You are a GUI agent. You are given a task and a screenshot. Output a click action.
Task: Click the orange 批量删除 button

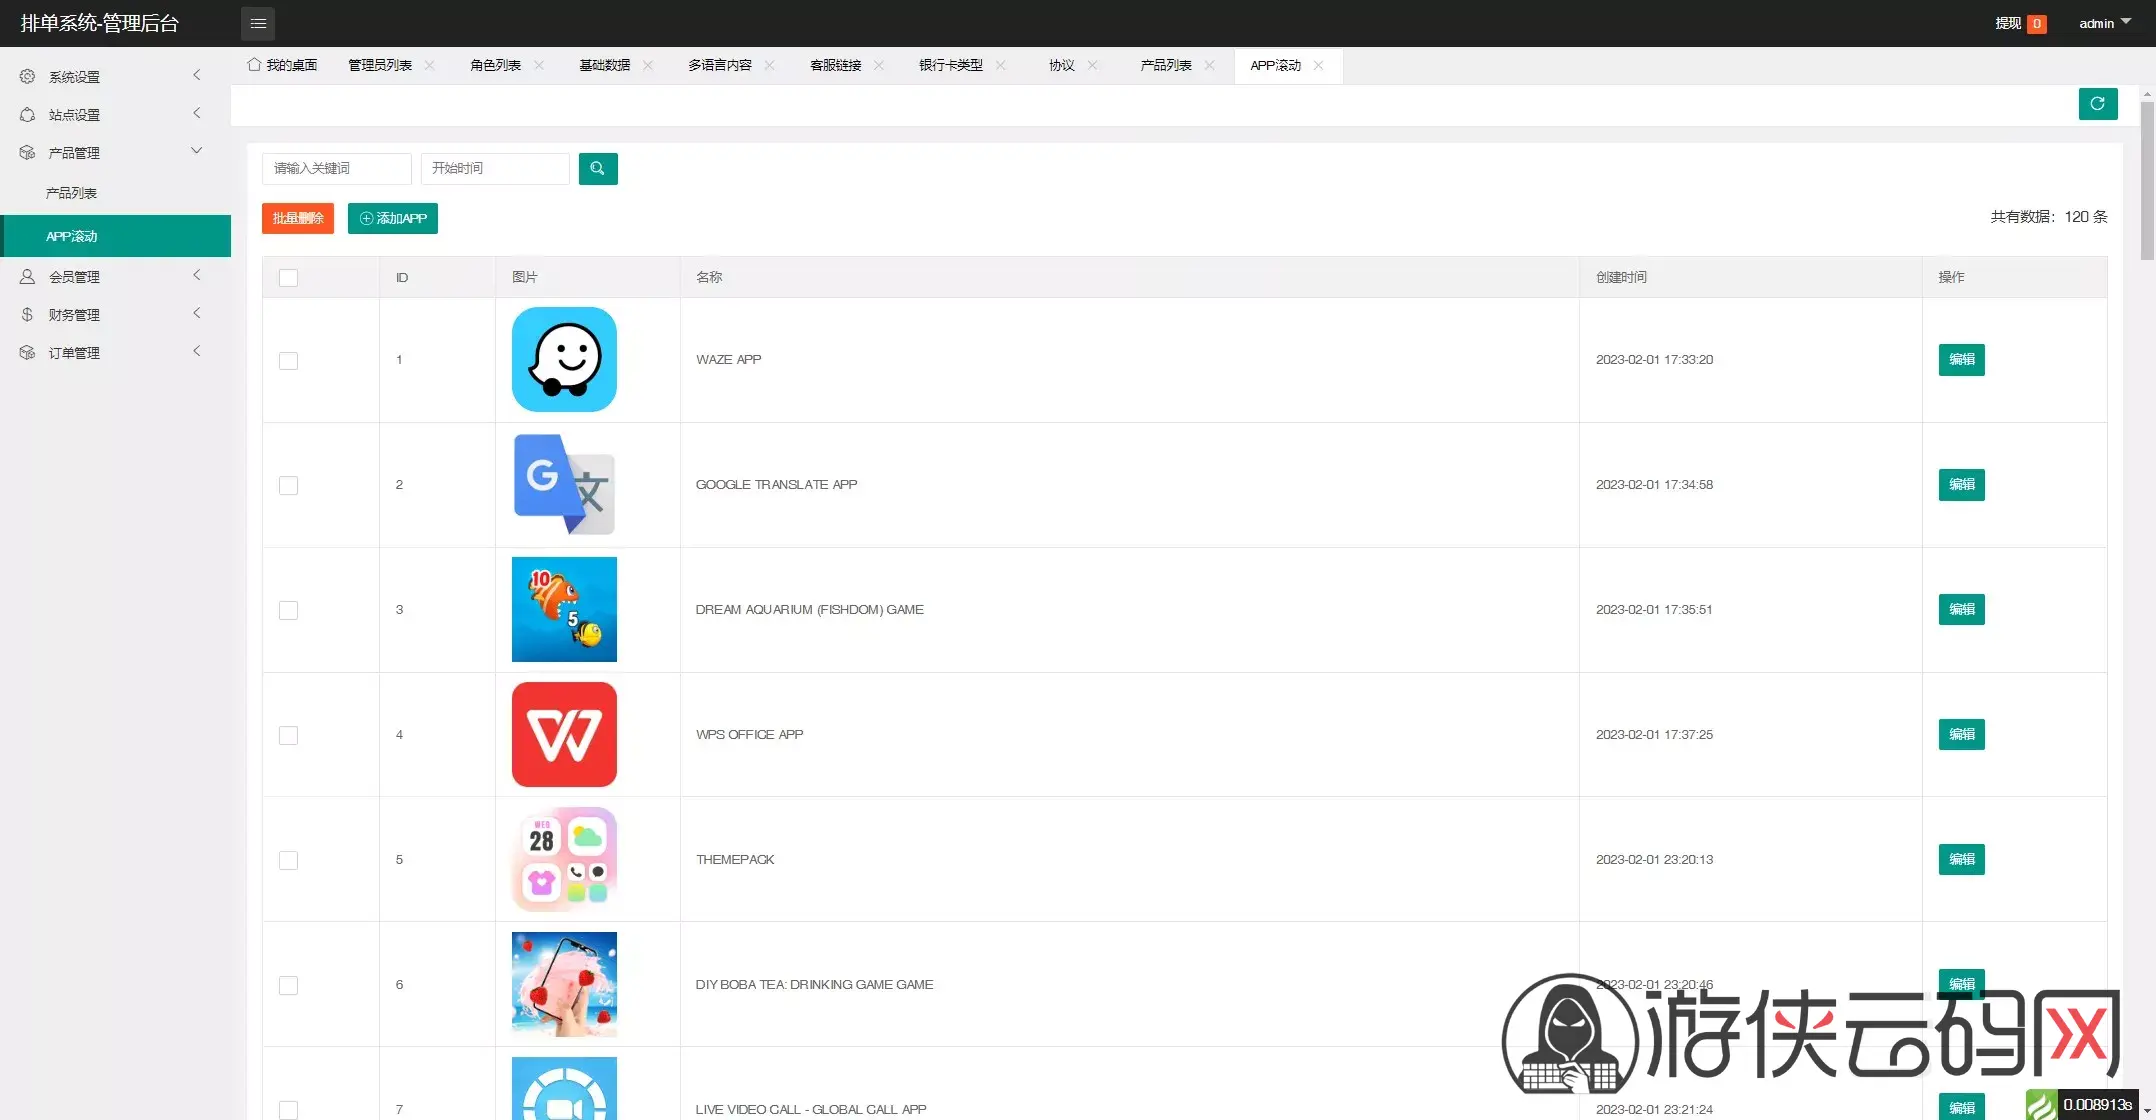(x=298, y=218)
